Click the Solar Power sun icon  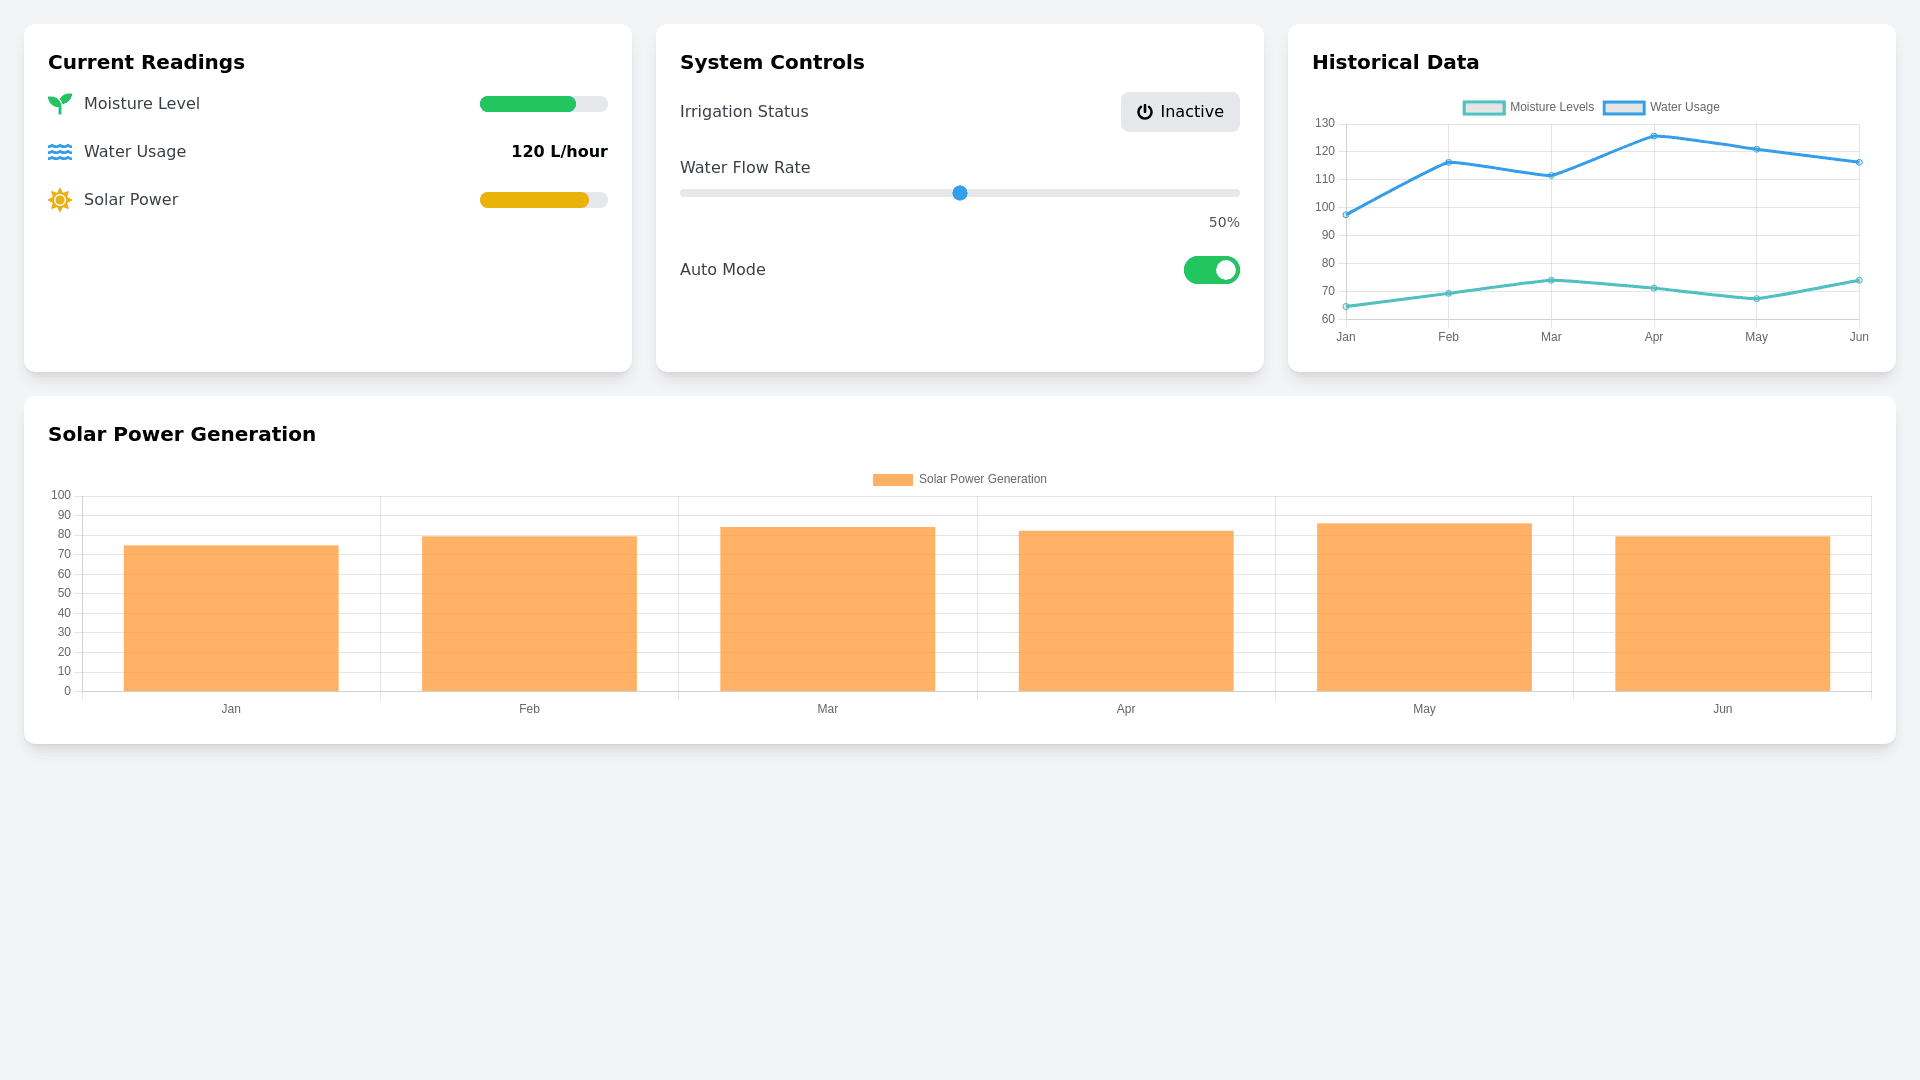tap(60, 200)
